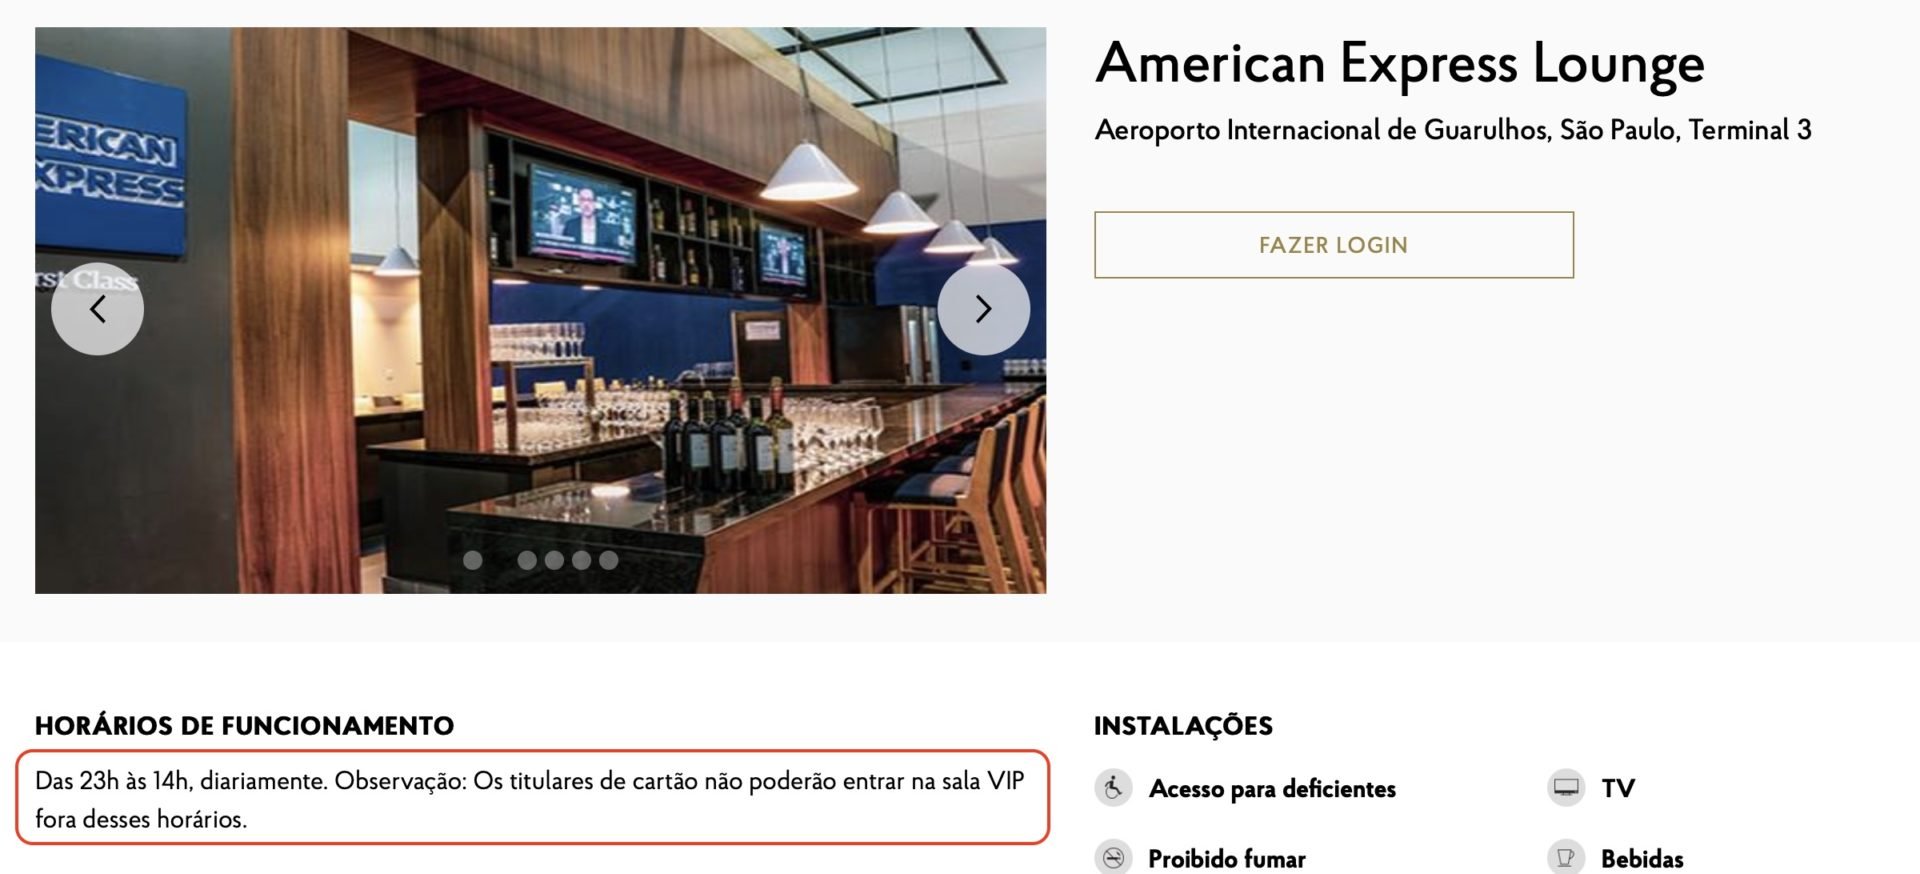Select the first carousel dot indicator
This screenshot has width=1920, height=874.
coord(473,560)
